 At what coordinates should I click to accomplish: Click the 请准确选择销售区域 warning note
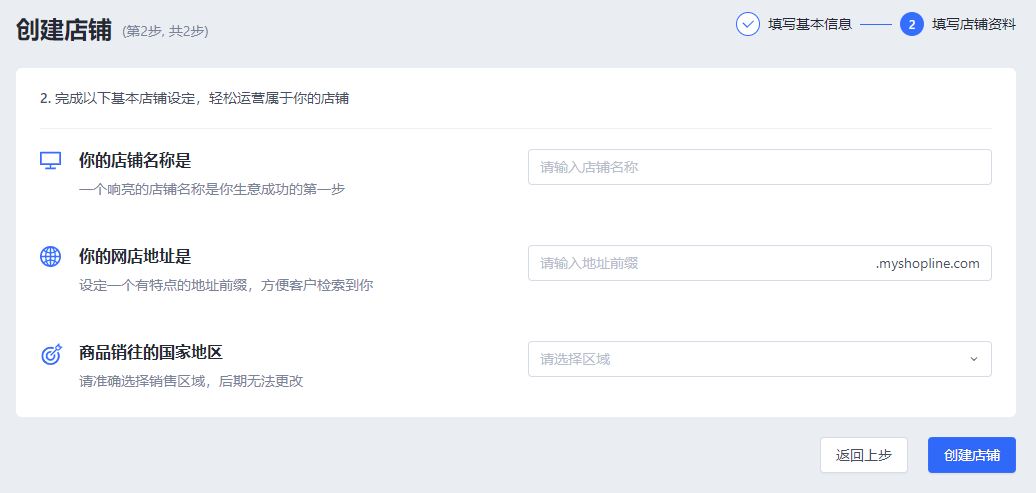tap(191, 381)
